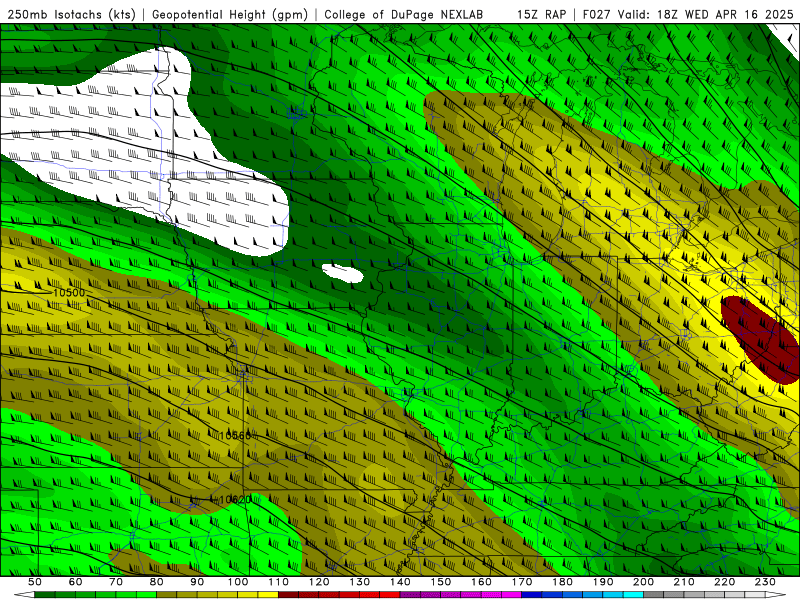The width and height of the screenshot is (800, 600).
Task: Click the 100 value on the legend scale
Action: pos(238,582)
